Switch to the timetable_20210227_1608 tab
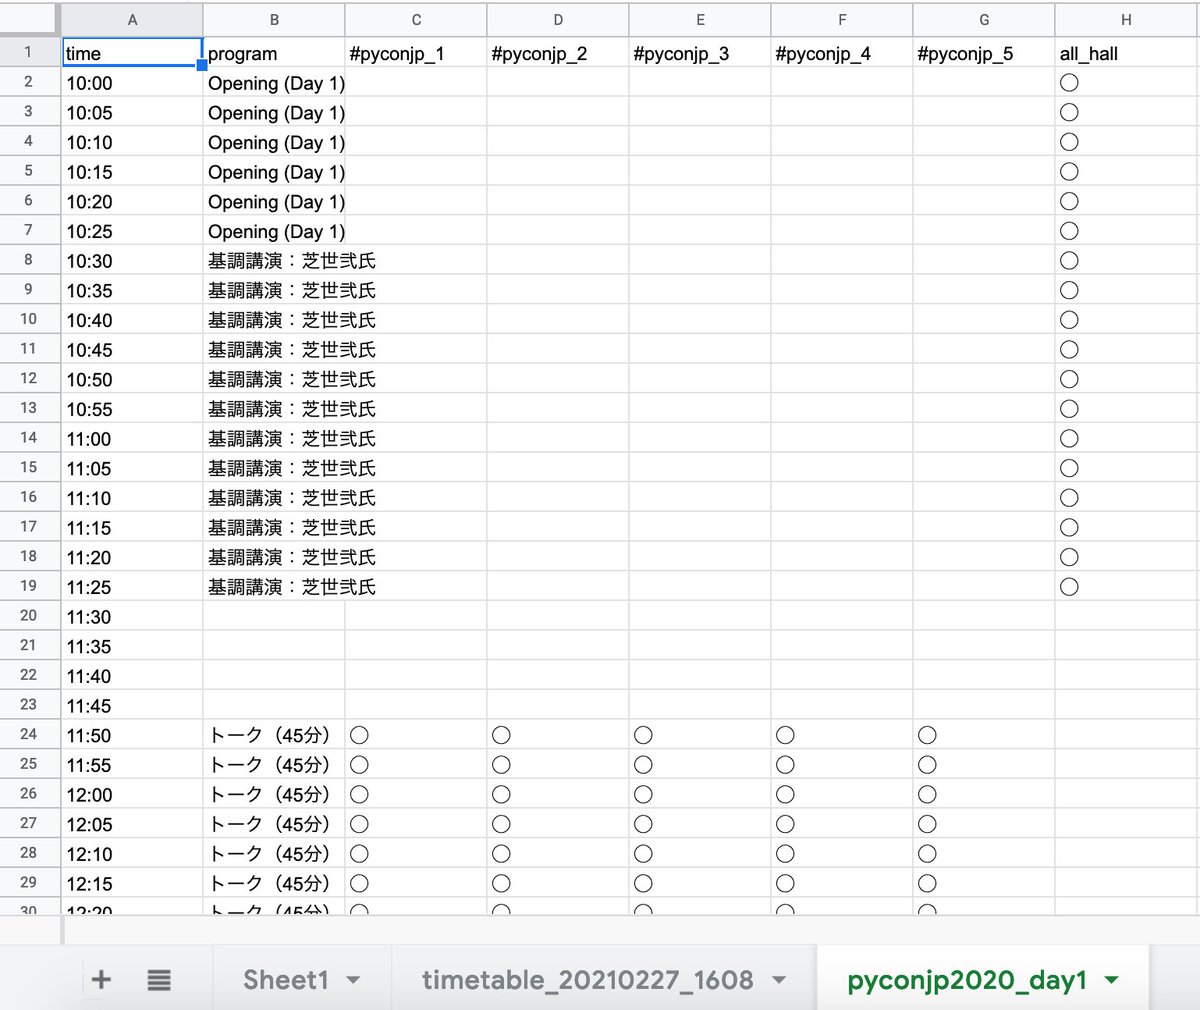1200x1010 pixels. pyautogui.click(x=590, y=980)
